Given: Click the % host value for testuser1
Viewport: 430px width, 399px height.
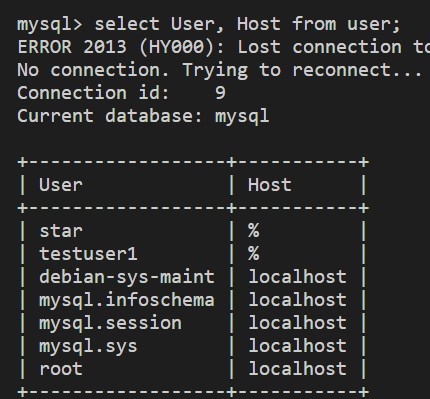Looking at the screenshot, I should [x=254, y=254].
